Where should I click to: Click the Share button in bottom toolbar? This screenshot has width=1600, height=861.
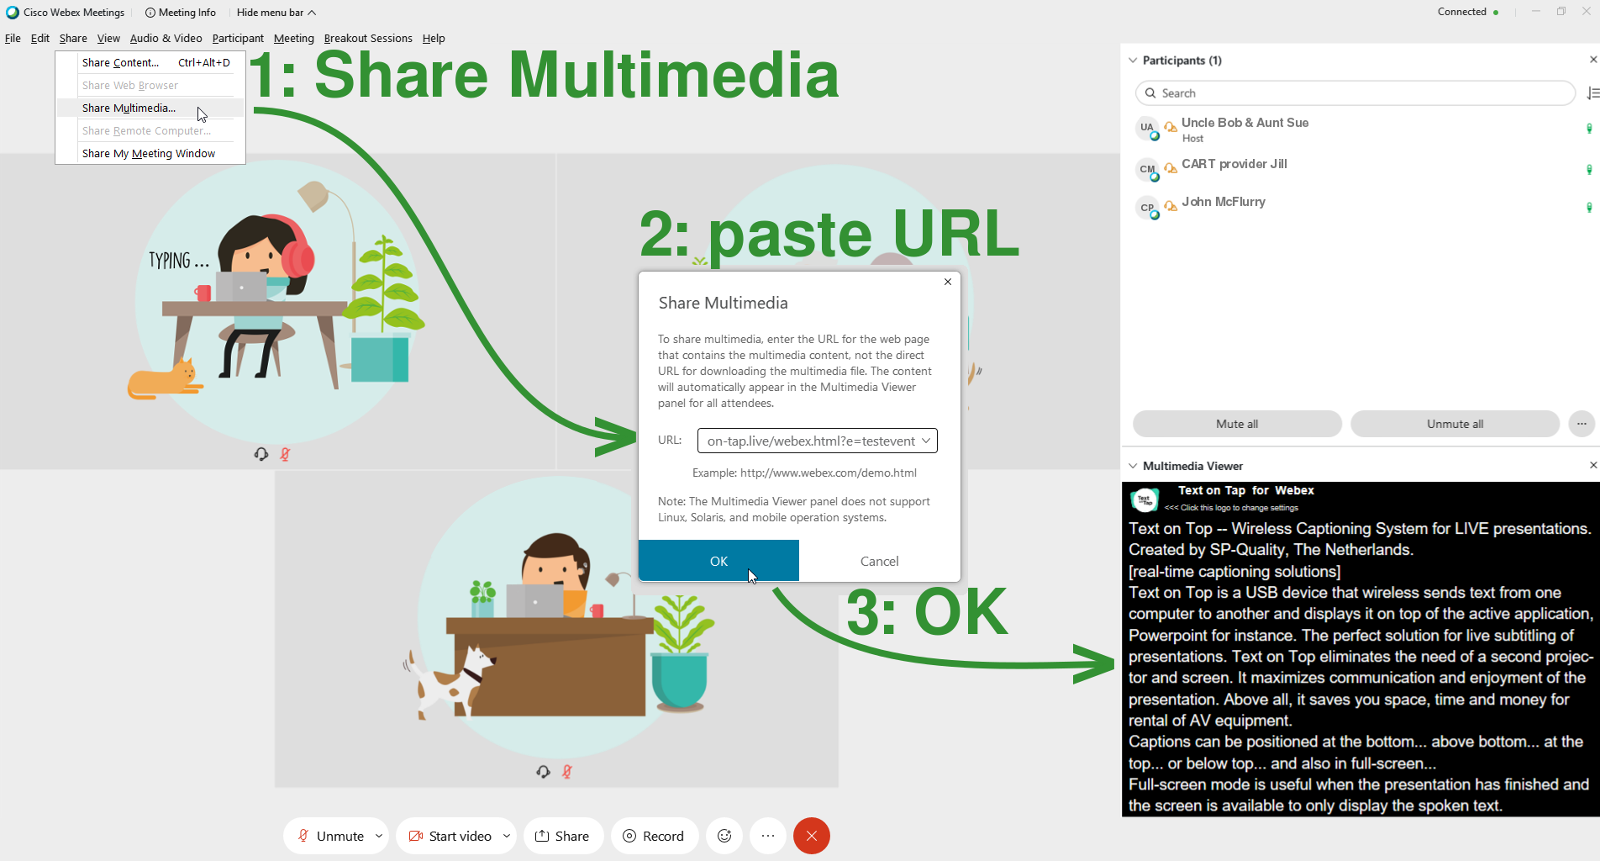click(563, 836)
